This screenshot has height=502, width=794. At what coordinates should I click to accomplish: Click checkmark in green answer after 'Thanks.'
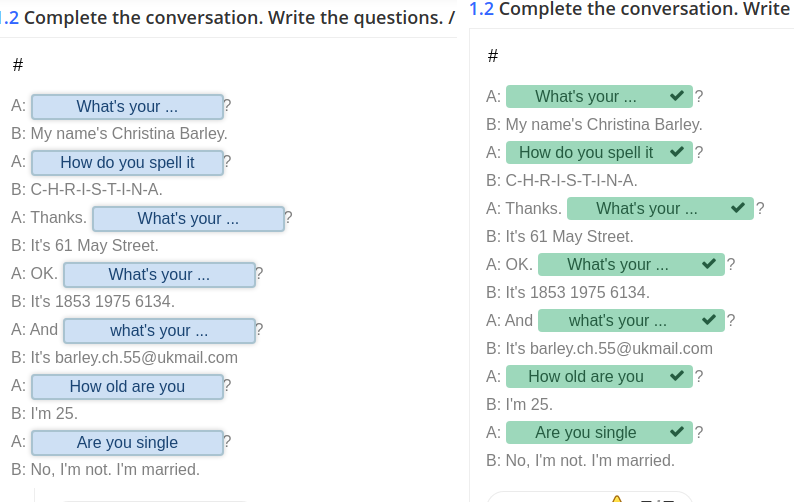738,208
